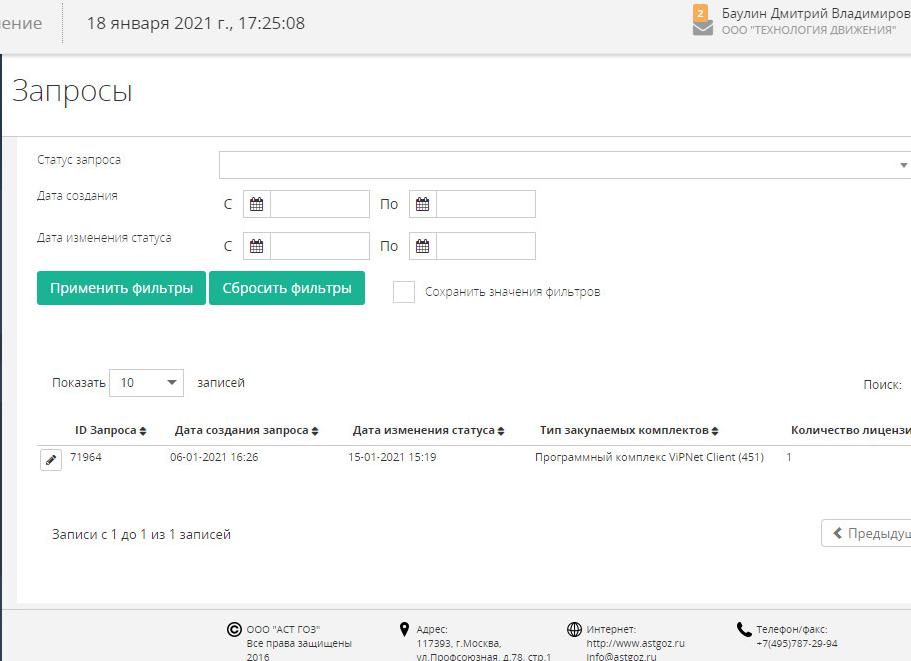911x661 pixels.
Task: Click the date-time 18 января 2021 text
Action: 196,23
